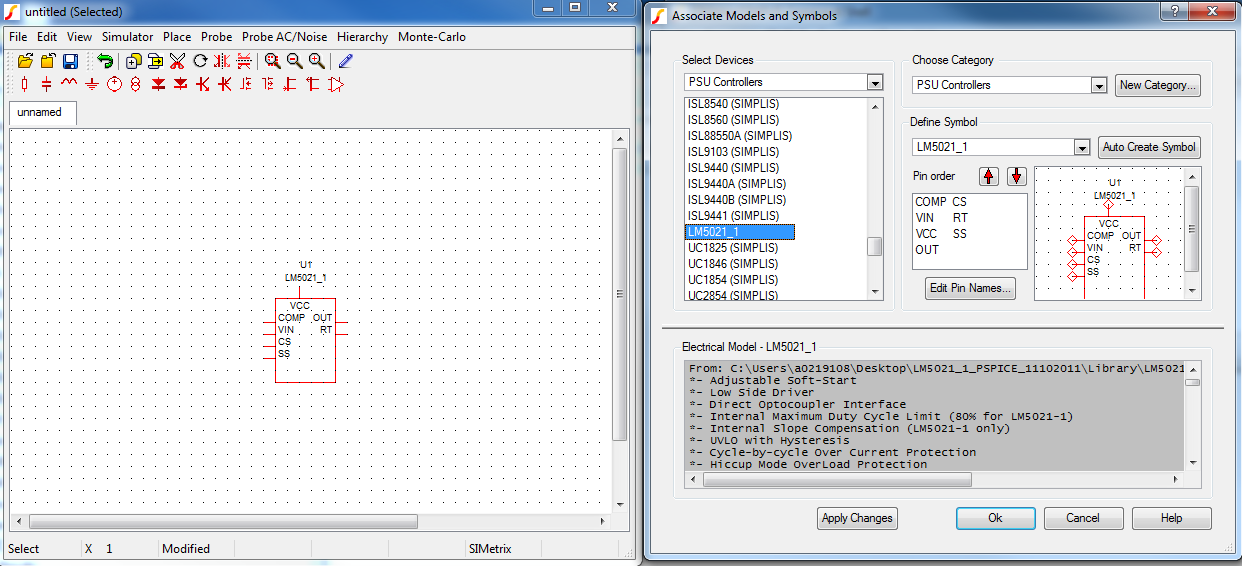Move pin up with red up arrow
This screenshot has height=566, width=1242.
(x=989, y=176)
